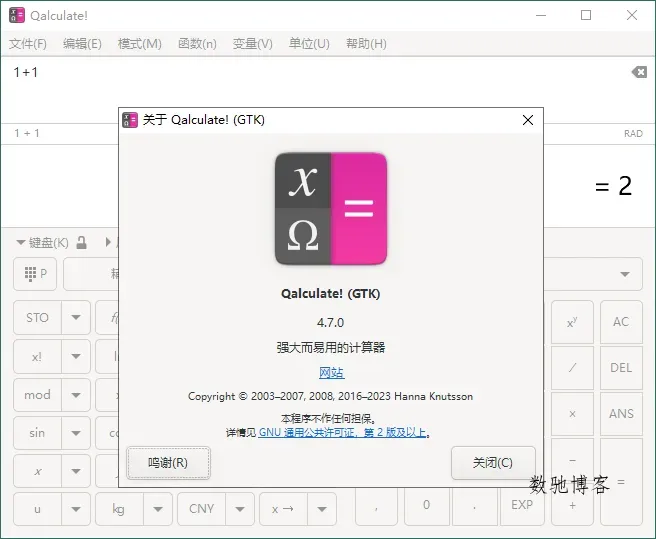Image resolution: width=656 pixels, height=539 pixels.
Task: Open the dropdown next to CNY
Action: pyautogui.click(x=240, y=509)
